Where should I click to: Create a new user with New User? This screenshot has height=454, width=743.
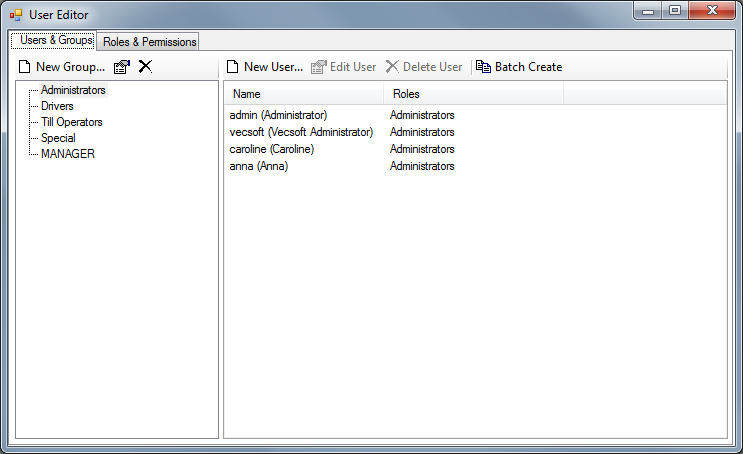(264, 67)
